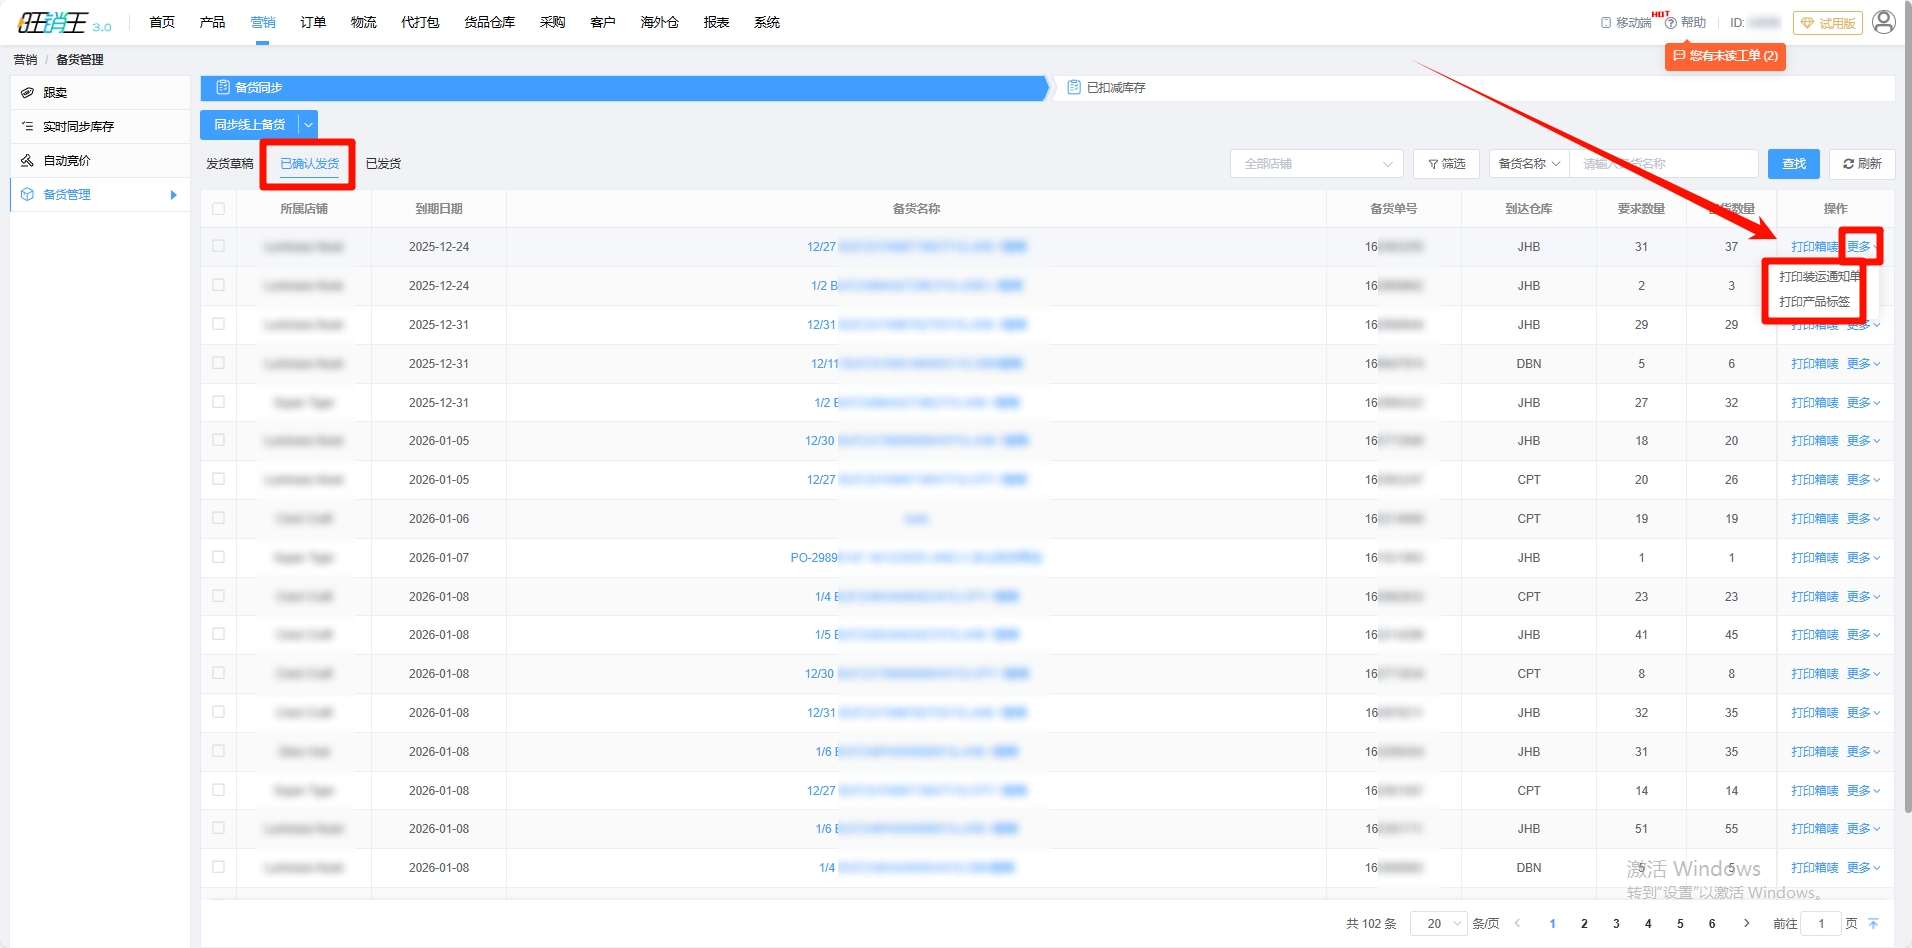This screenshot has height=948, width=1912.
Task: Click the user avatar icon
Action: (1883, 22)
